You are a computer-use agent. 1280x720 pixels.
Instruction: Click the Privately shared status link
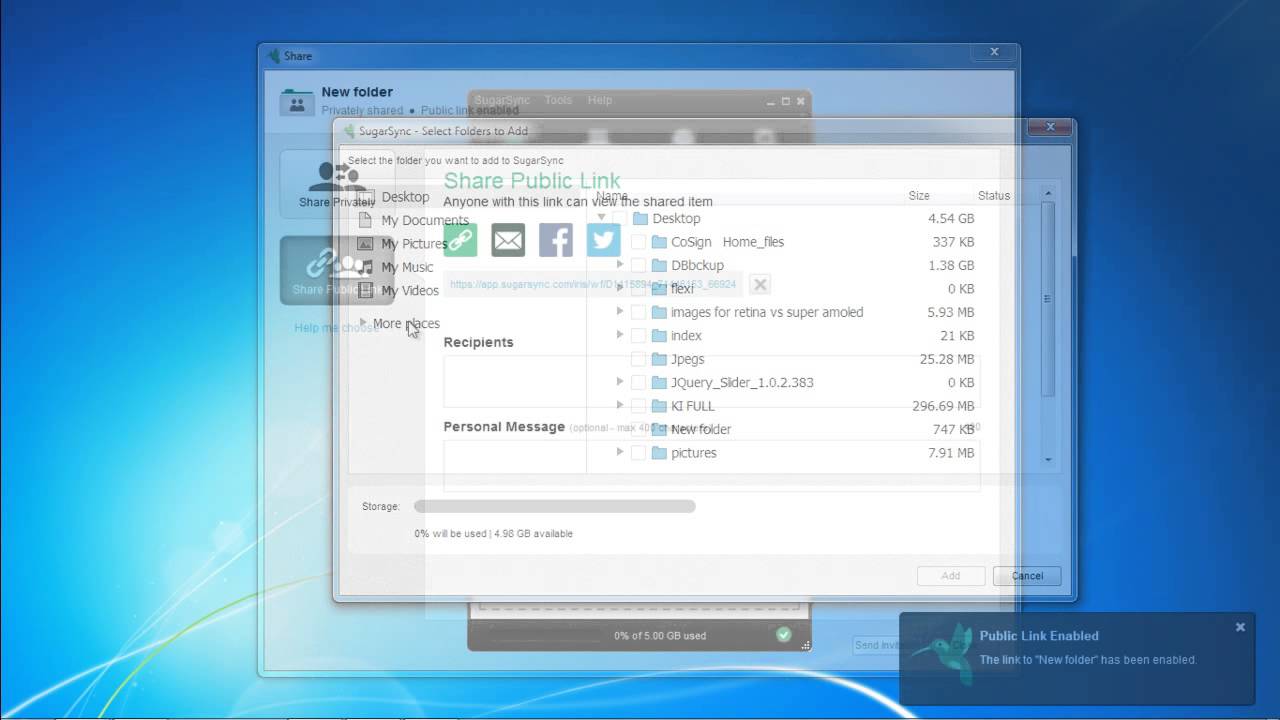tap(362, 111)
